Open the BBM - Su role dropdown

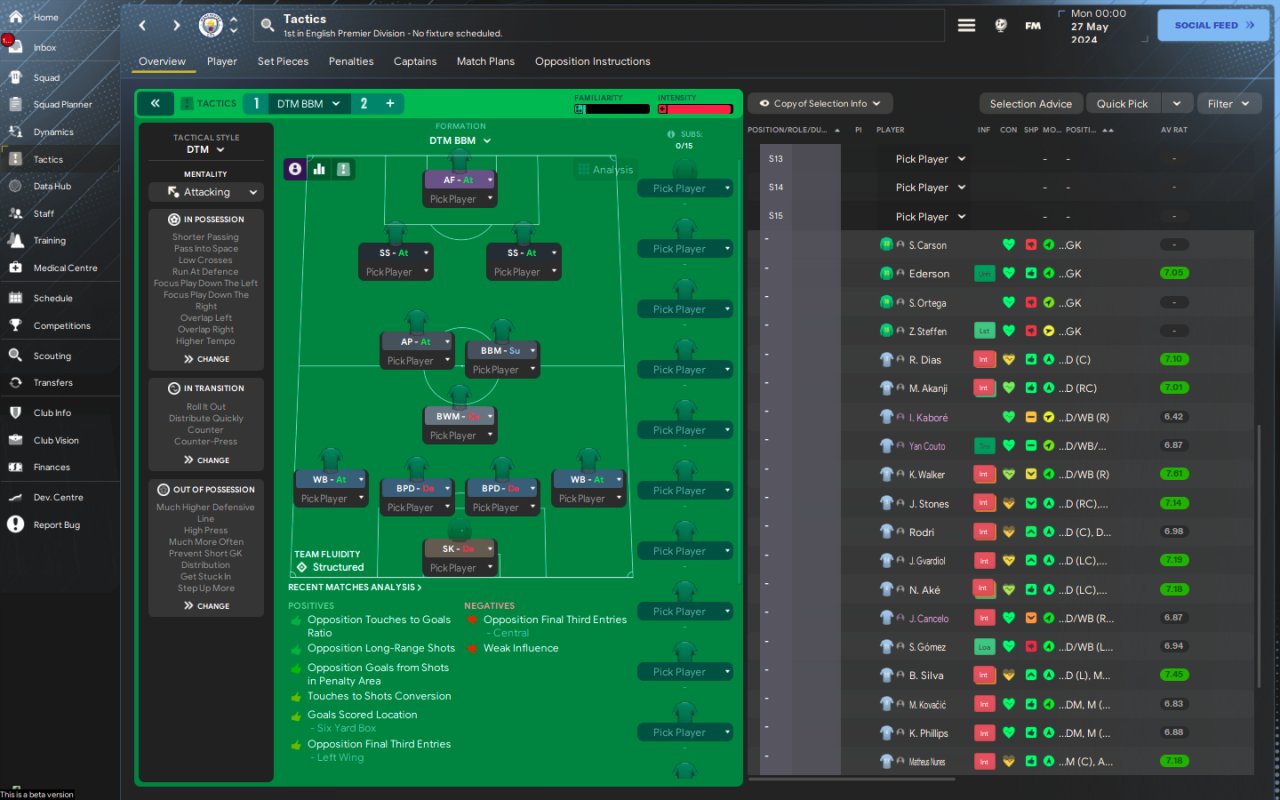(502, 351)
